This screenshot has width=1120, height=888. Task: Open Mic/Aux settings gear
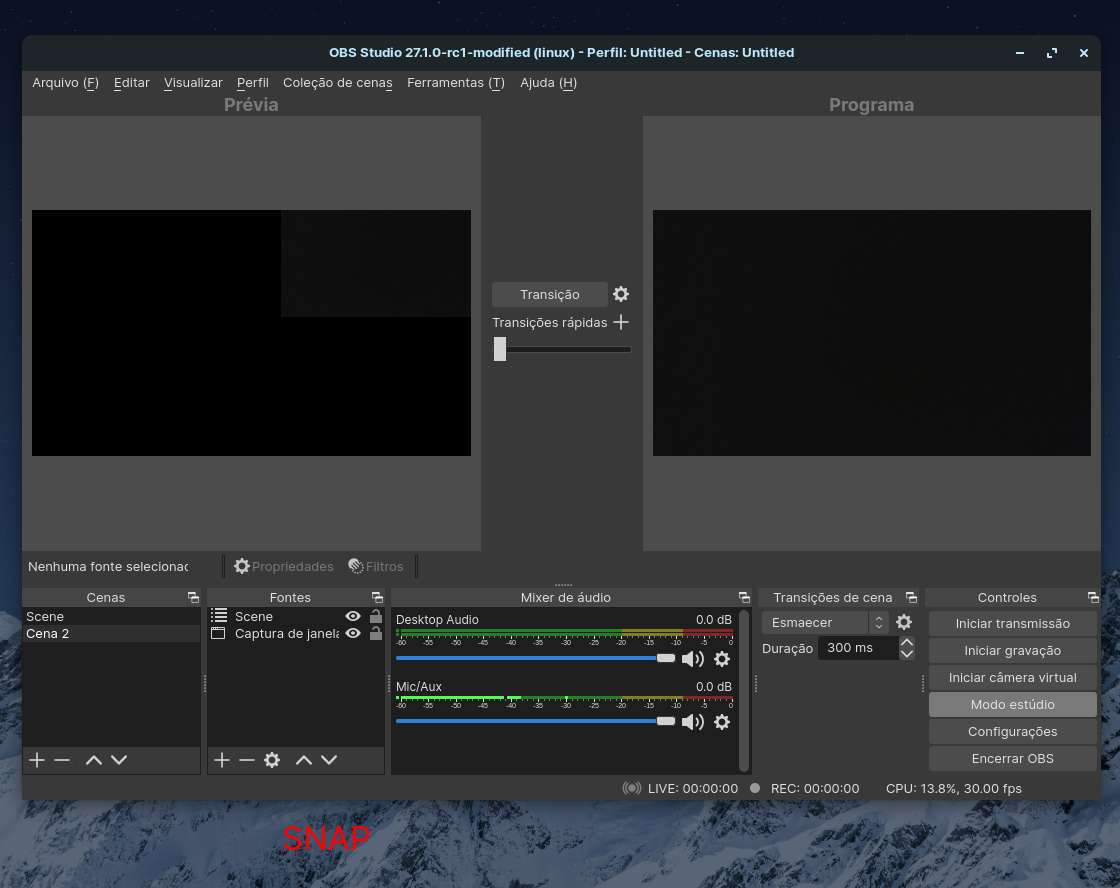pyautogui.click(x=722, y=722)
